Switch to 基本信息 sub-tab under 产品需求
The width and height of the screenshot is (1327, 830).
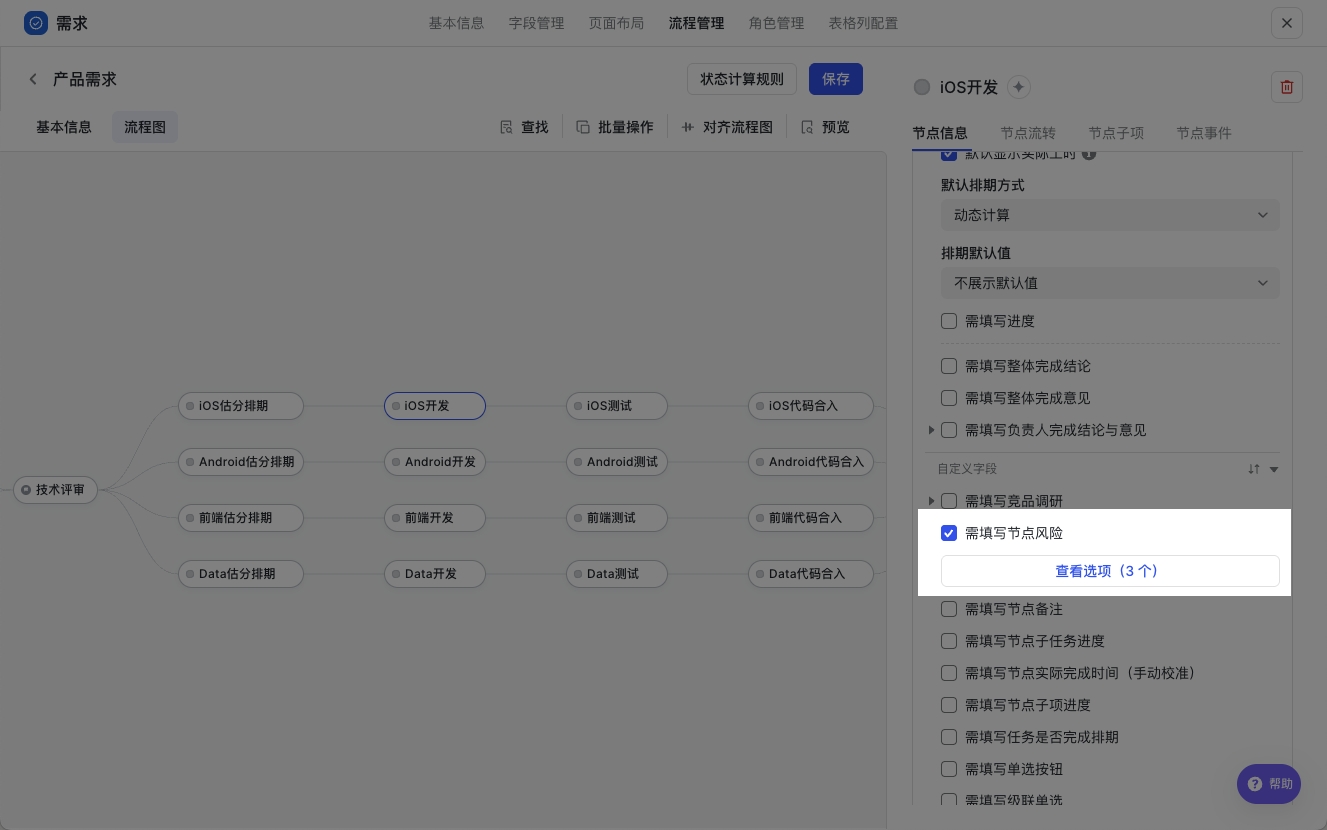coord(64,127)
